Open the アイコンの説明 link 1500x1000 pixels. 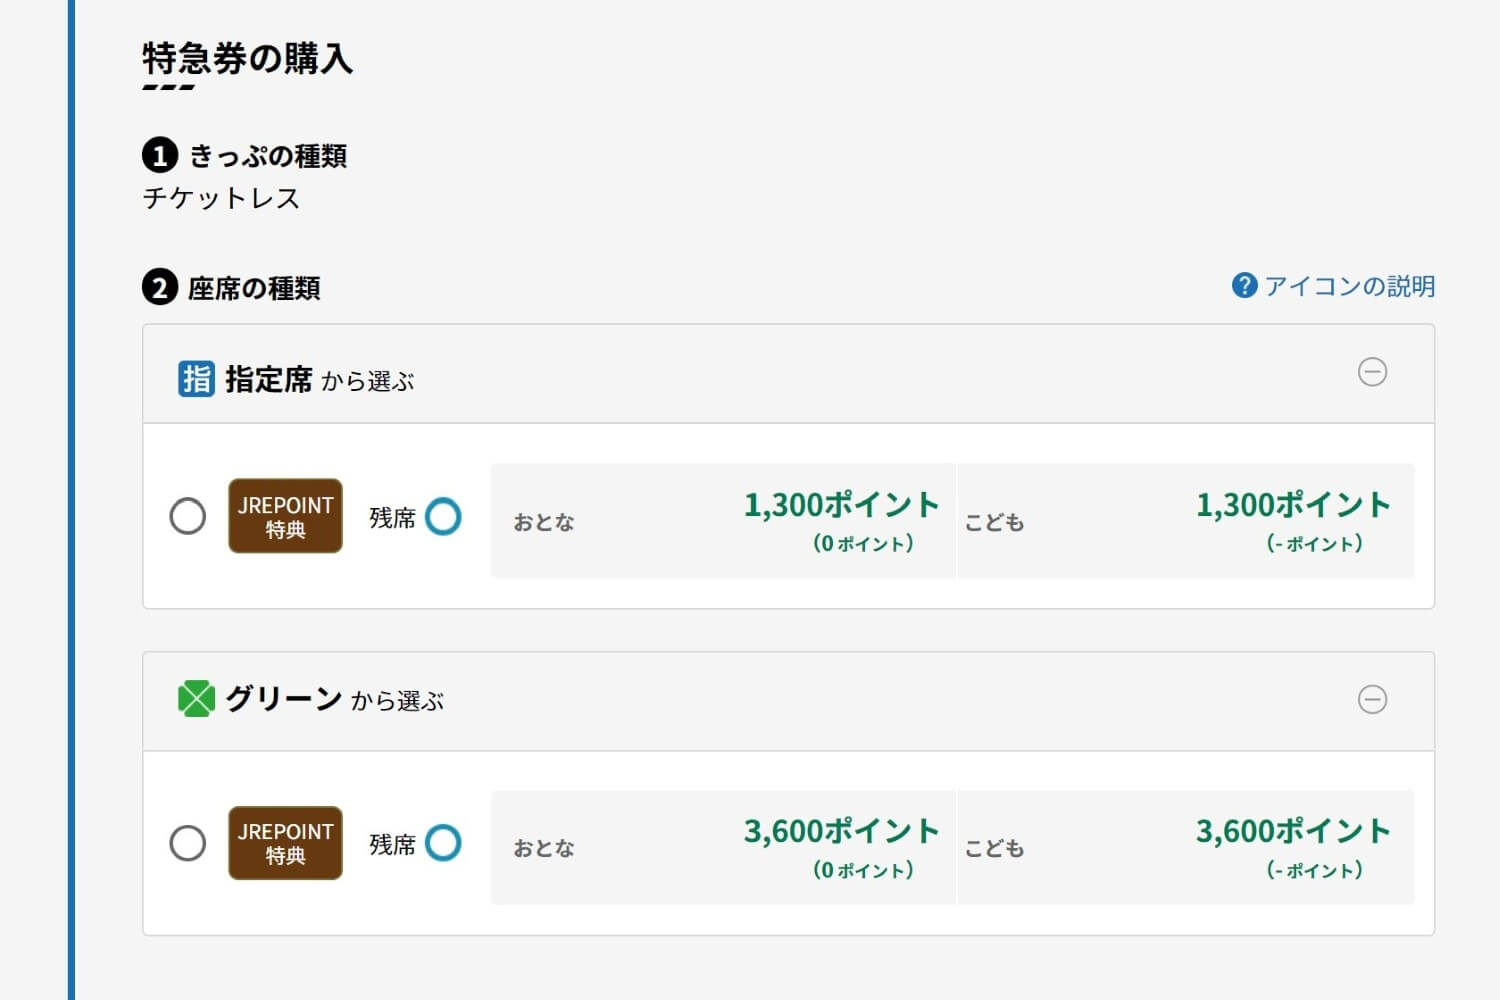point(1349,287)
